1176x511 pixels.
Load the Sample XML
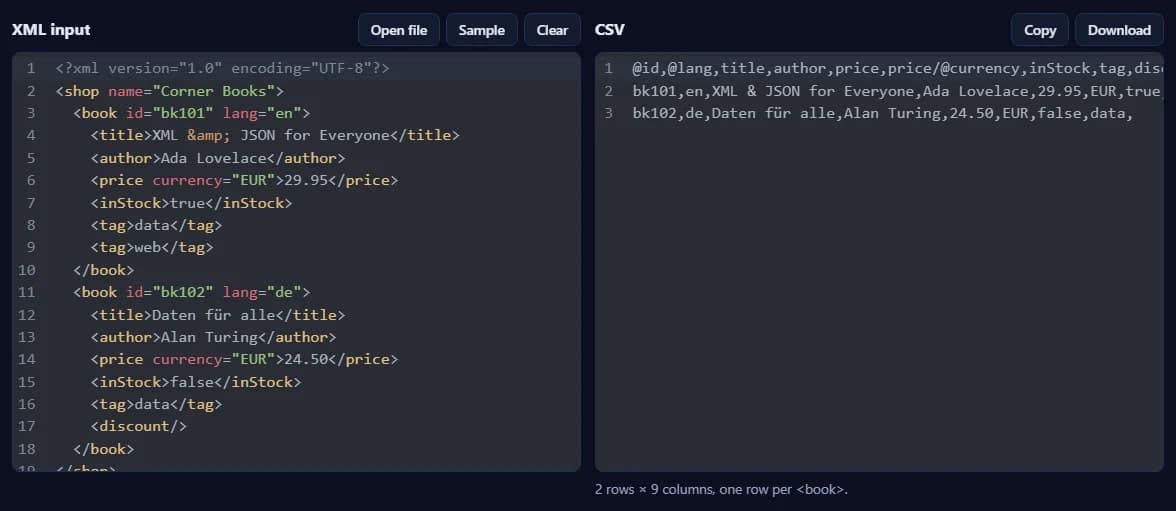click(x=482, y=30)
